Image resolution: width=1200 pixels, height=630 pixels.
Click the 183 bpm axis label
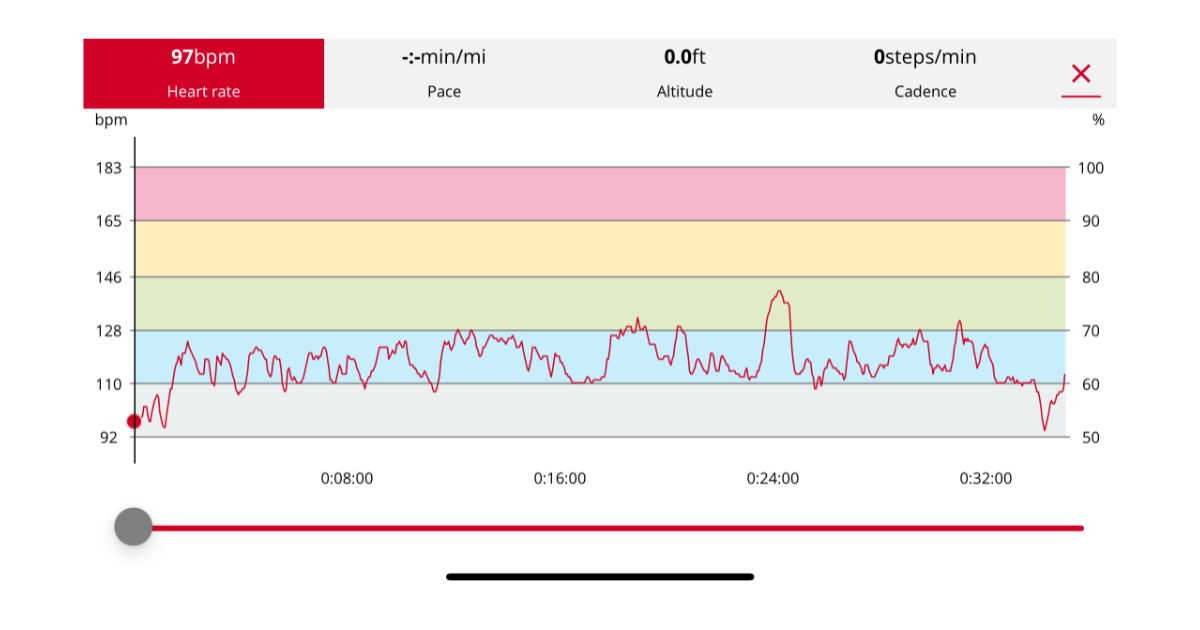[108, 168]
